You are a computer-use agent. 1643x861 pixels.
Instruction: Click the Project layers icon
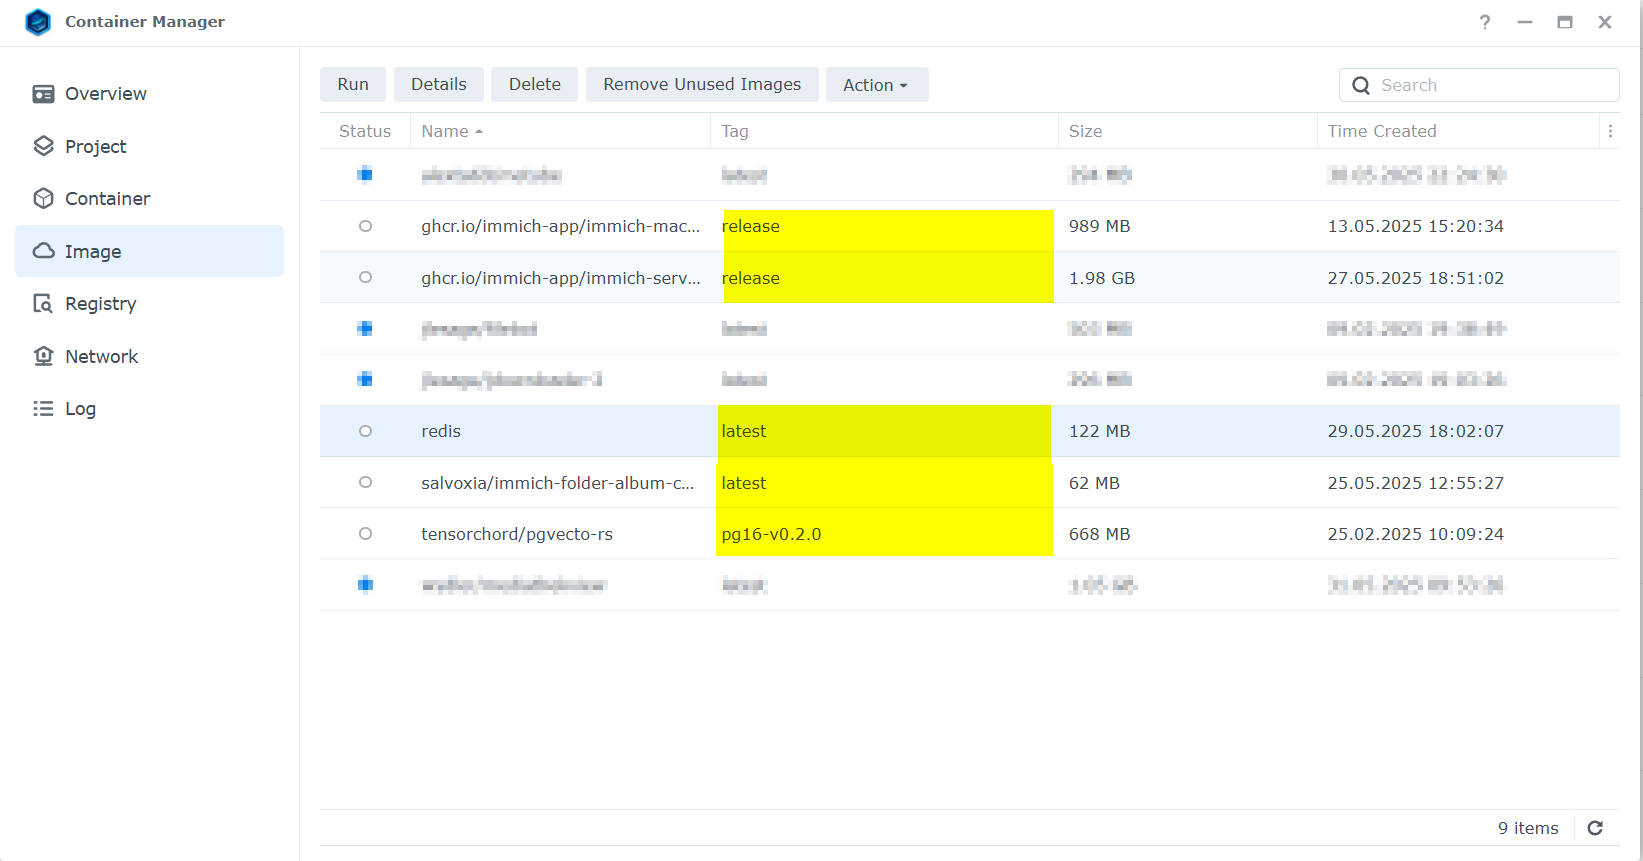43,146
